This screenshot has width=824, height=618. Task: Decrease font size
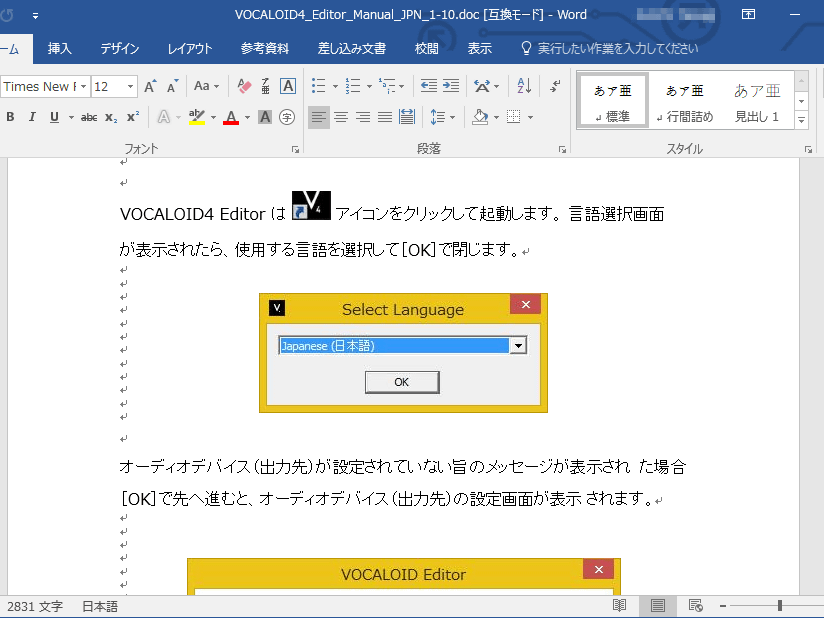(x=172, y=86)
